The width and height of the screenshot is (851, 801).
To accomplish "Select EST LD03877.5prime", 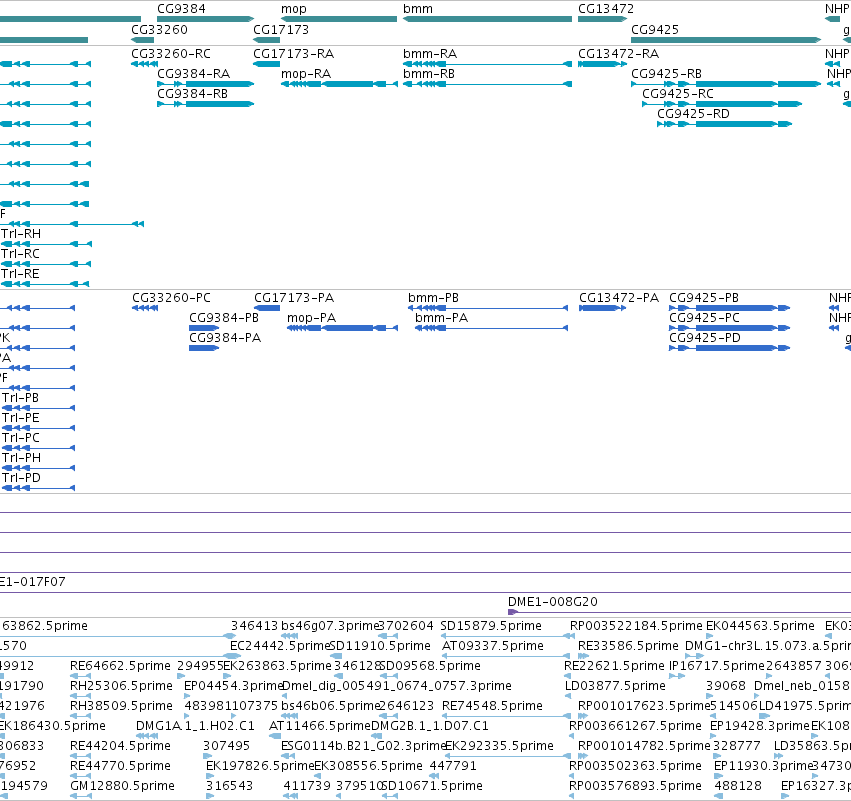I will 615,686.
